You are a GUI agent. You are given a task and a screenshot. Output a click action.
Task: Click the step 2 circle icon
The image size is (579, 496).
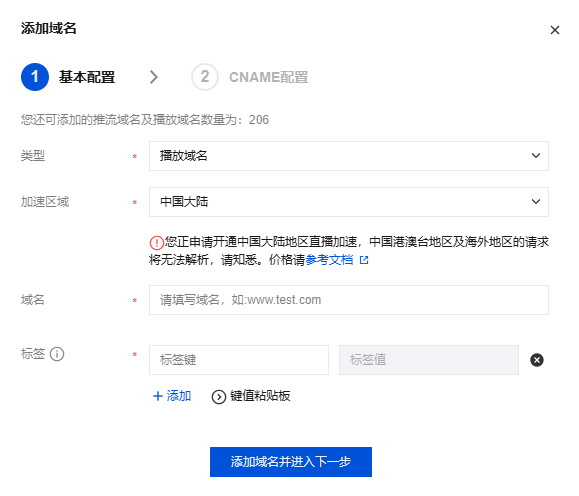pos(205,77)
